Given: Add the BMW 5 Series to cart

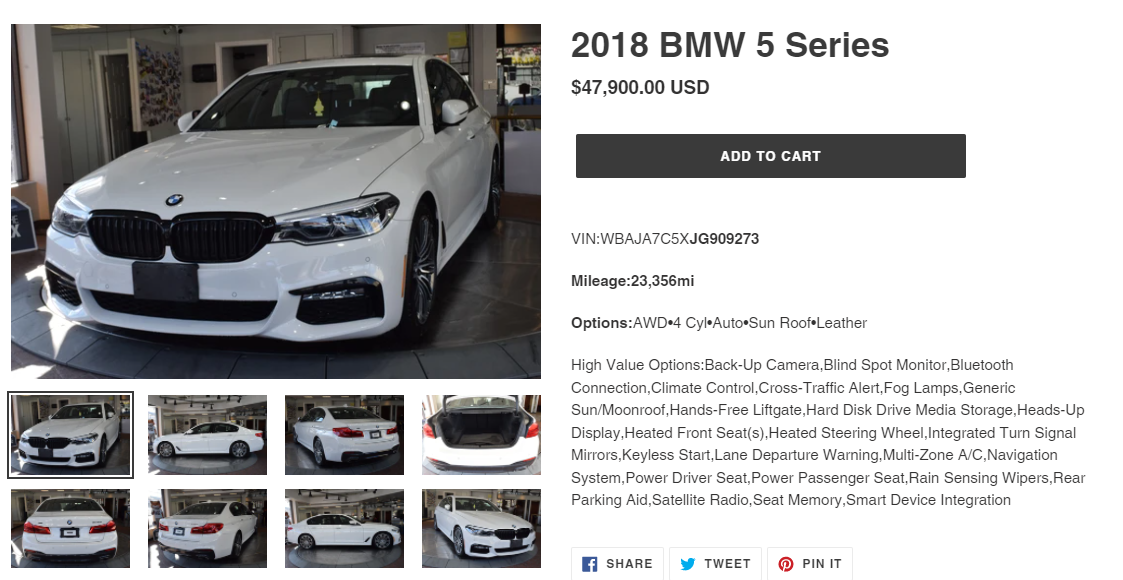Looking at the screenshot, I should click(771, 156).
